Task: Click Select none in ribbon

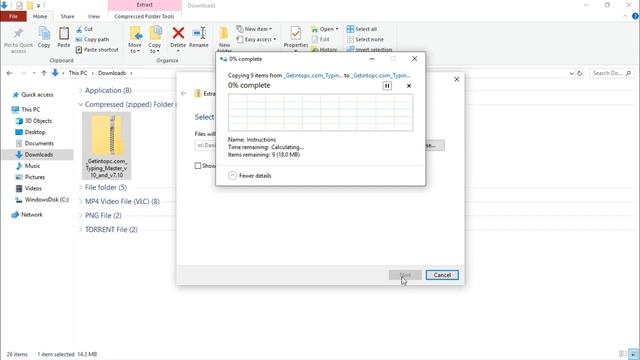Action: click(x=365, y=39)
